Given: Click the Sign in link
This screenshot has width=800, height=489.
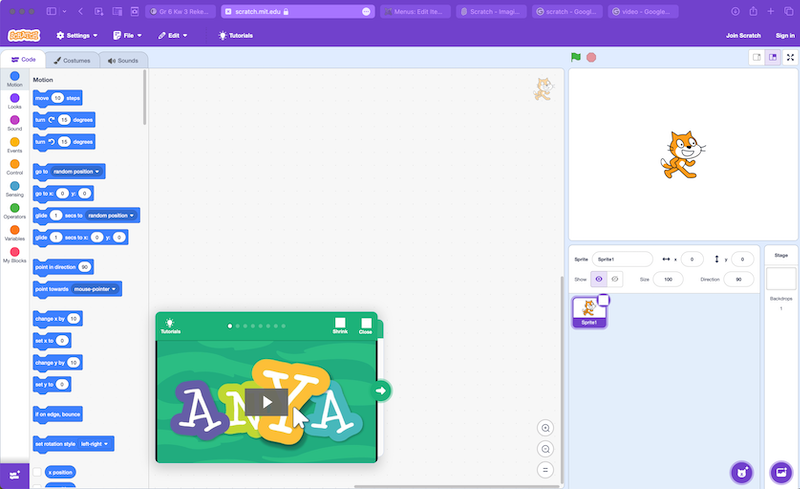Looking at the screenshot, I should pos(785,35).
